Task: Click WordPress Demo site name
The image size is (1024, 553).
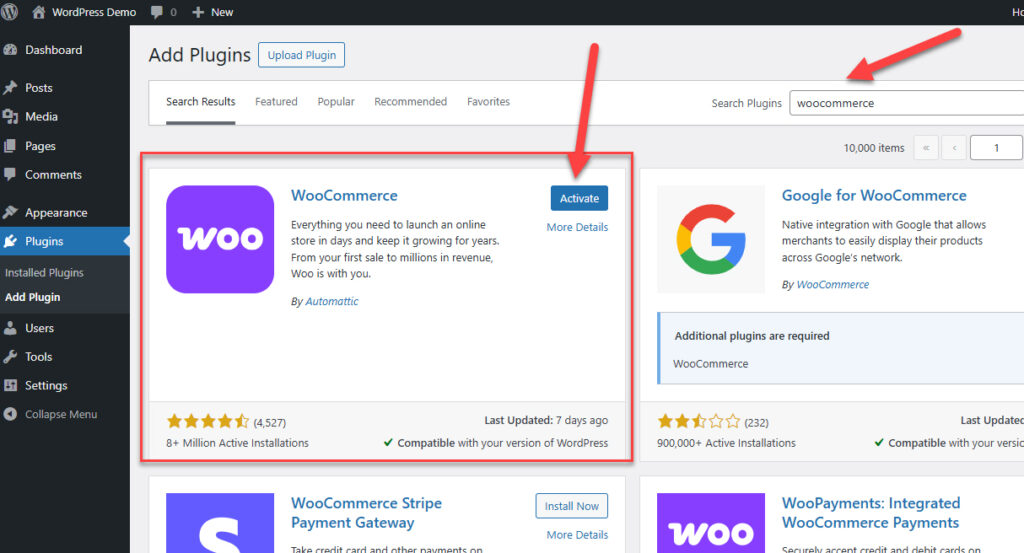Action: pos(94,12)
